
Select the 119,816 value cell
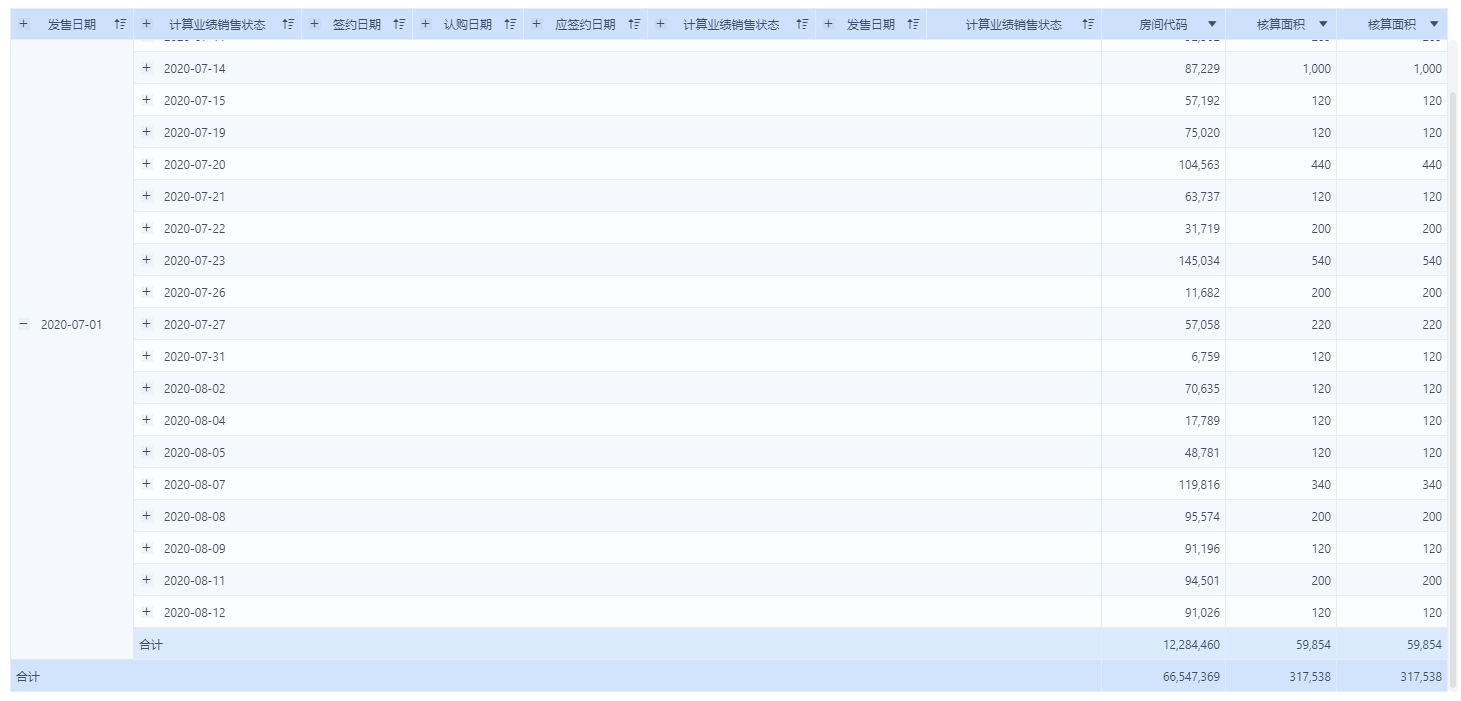(x=1164, y=484)
